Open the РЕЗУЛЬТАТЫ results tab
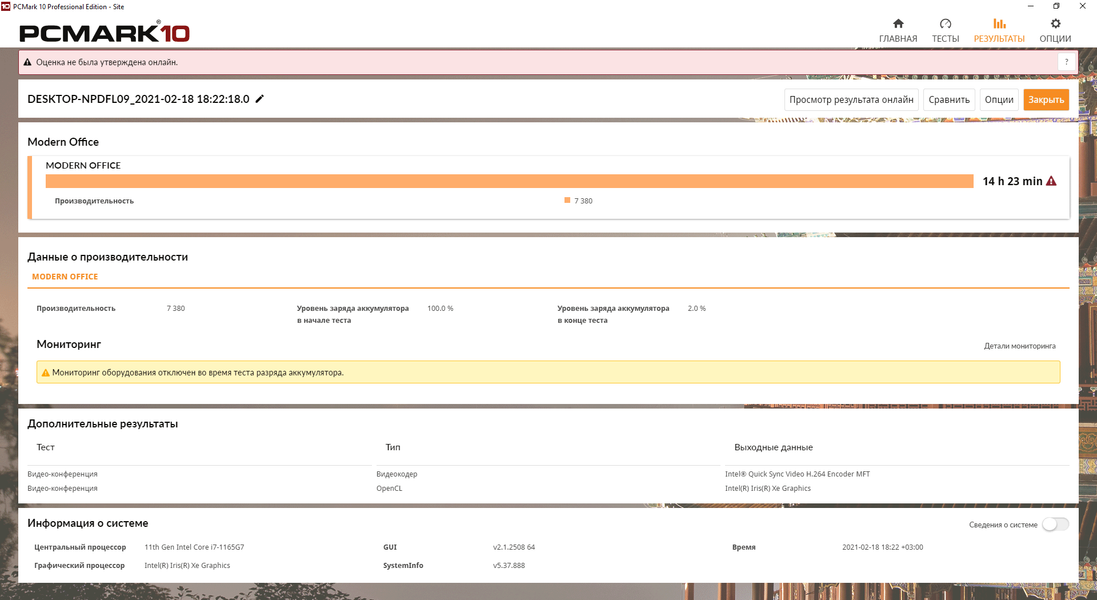The image size is (1097, 600). [999, 31]
